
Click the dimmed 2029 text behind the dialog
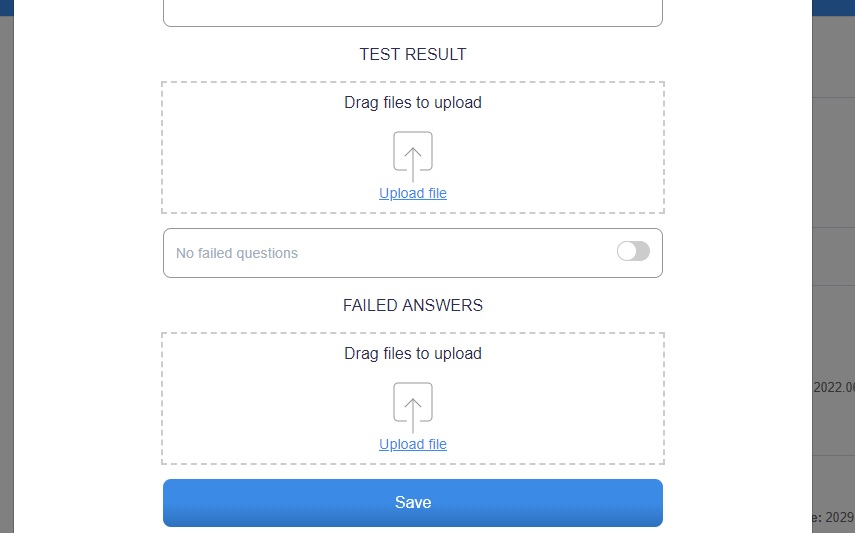coord(834,517)
